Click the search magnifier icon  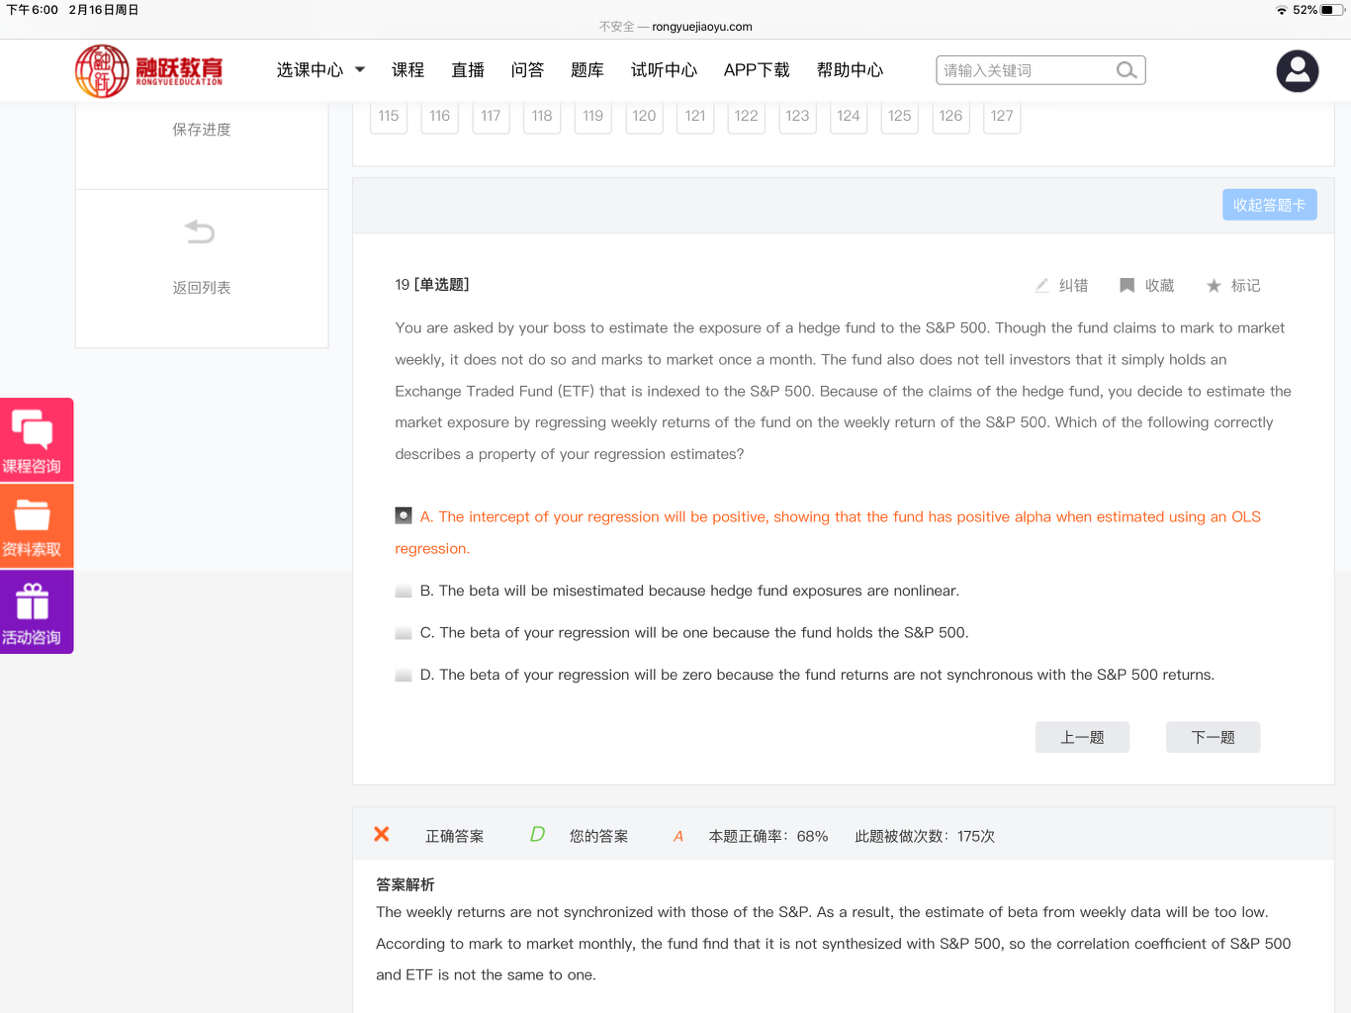pyautogui.click(x=1126, y=70)
